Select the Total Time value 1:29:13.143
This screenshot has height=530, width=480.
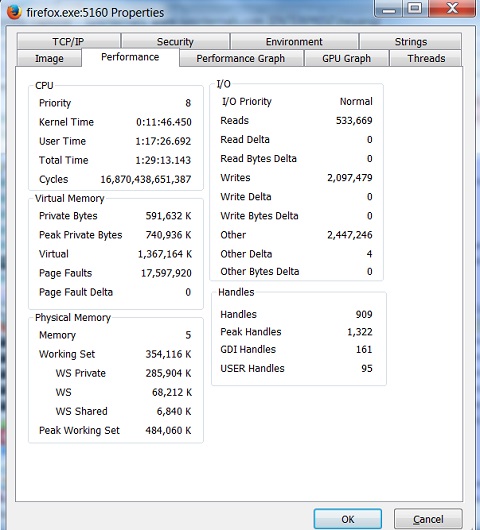[163, 160]
